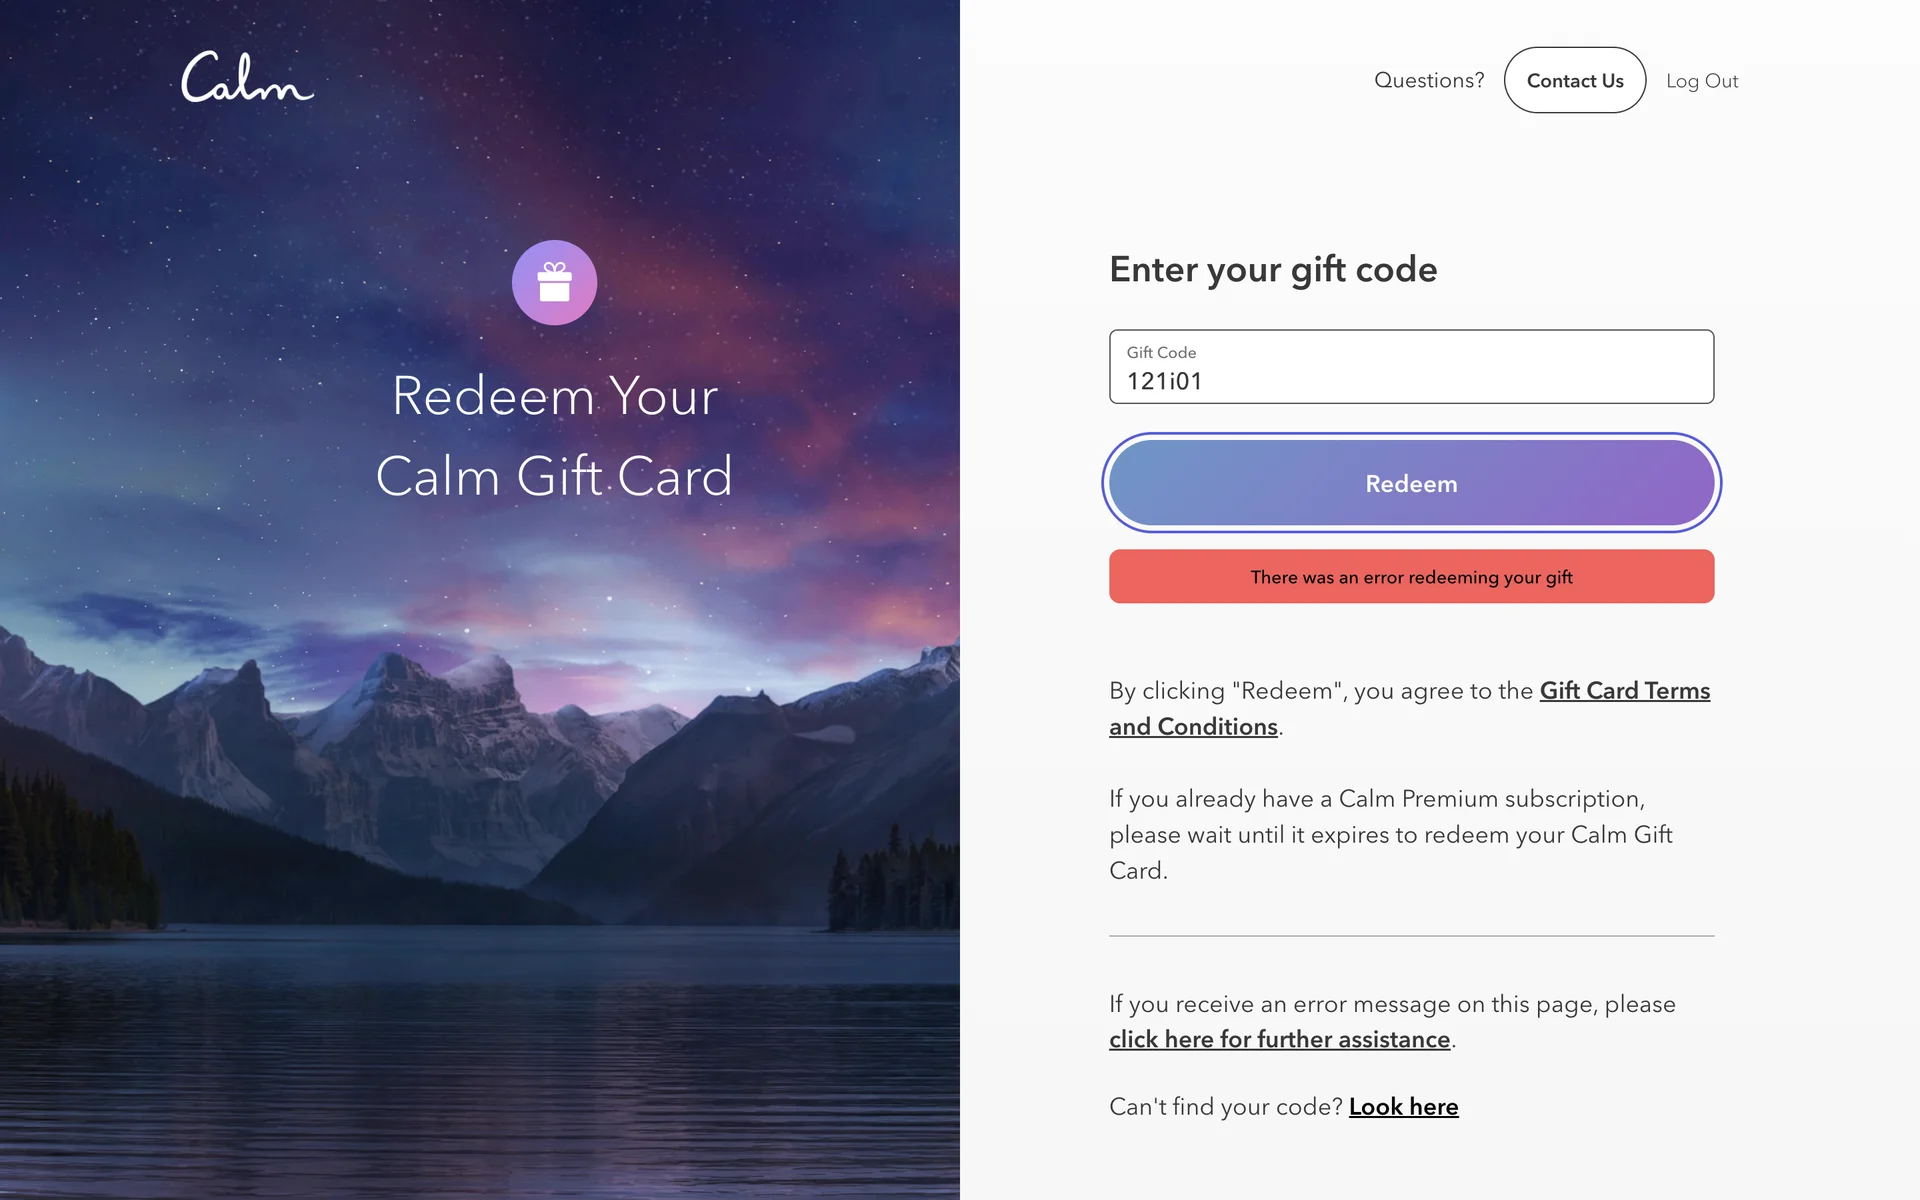Viewport: 1920px width, 1200px height.
Task: Click the Enter your gift code heading
Action: [x=1273, y=270]
